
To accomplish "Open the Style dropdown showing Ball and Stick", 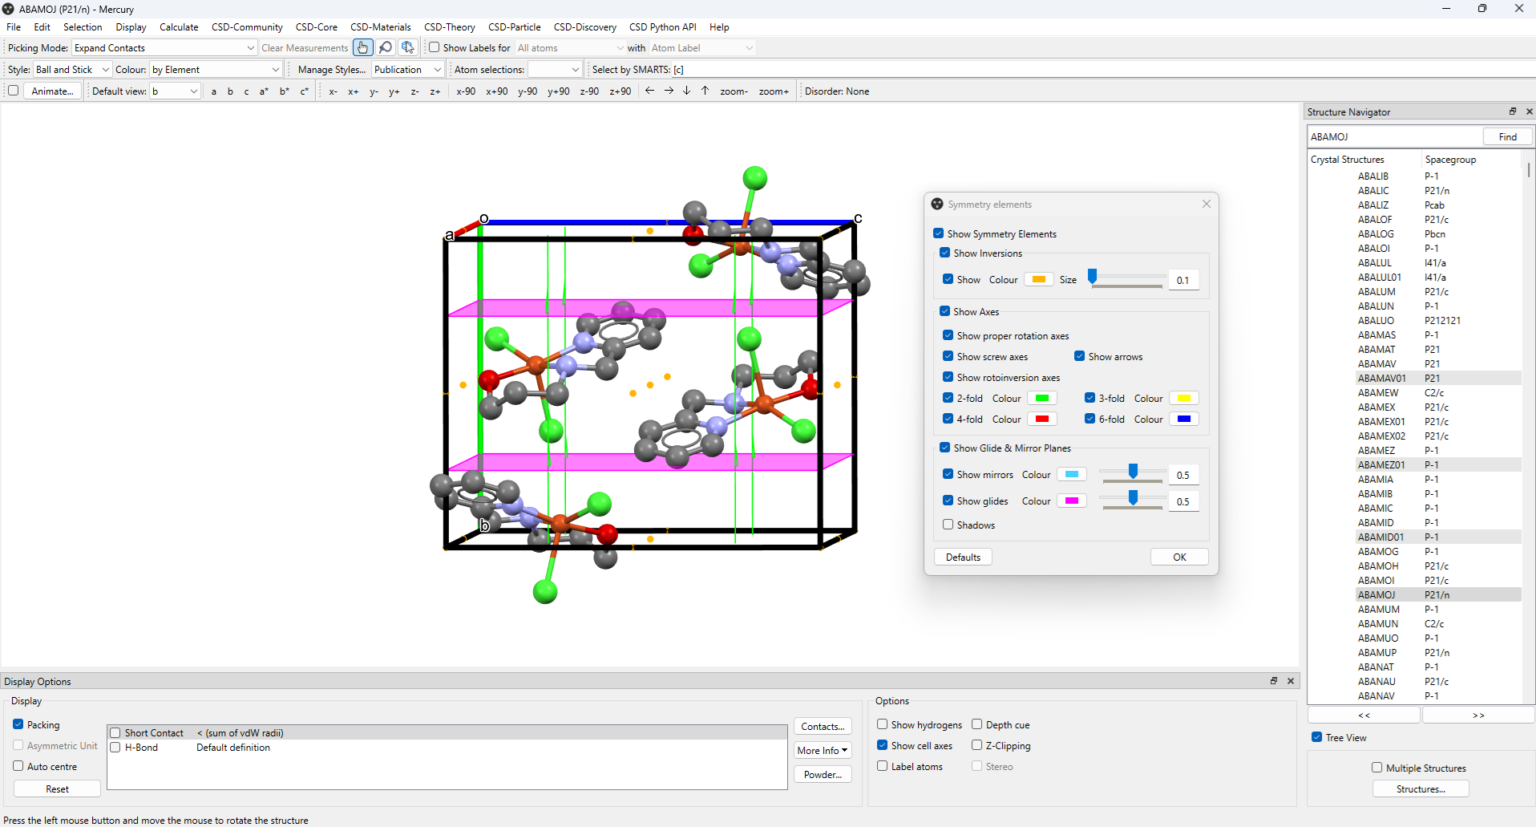I will click(70, 69).
